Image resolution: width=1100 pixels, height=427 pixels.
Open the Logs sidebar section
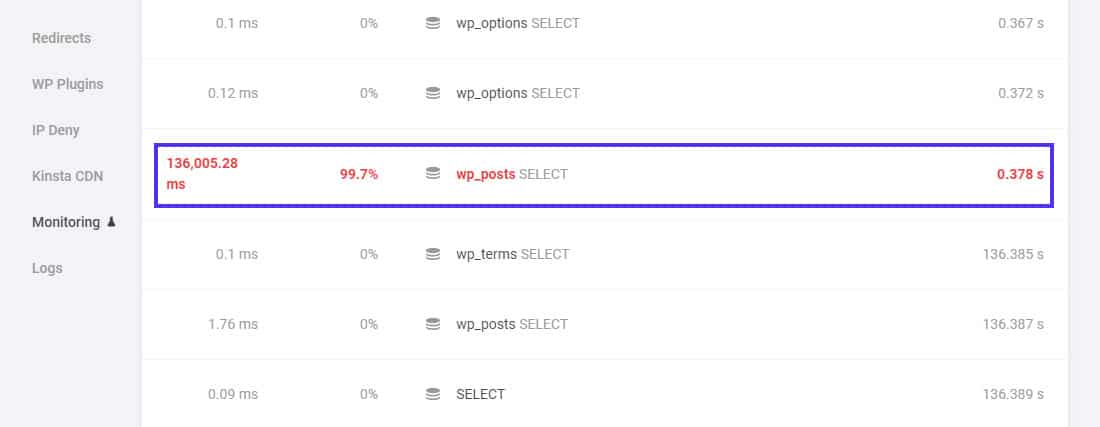click(47, 268)
